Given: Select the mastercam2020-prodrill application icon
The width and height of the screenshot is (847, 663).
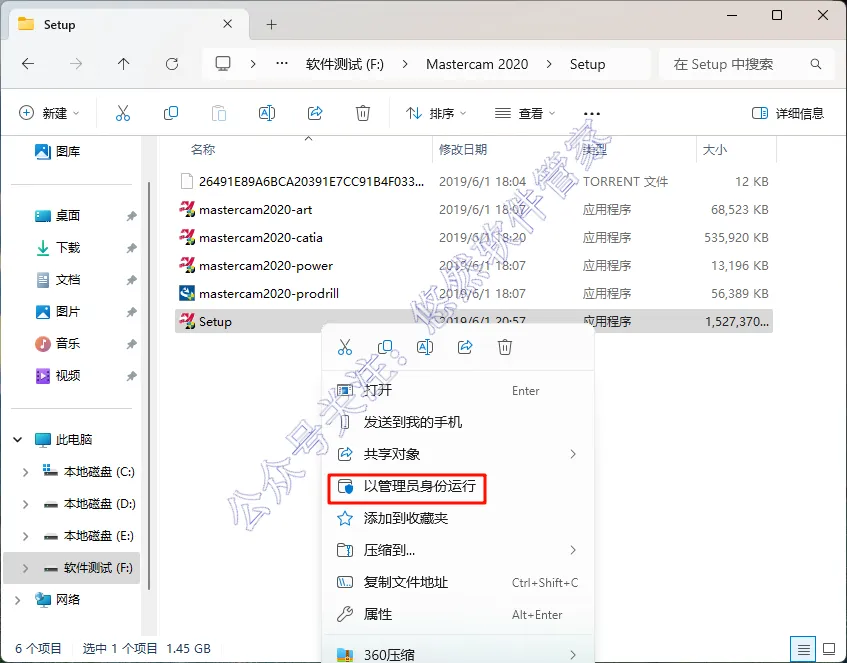Looking at the screenshot, I should [187, 293].
